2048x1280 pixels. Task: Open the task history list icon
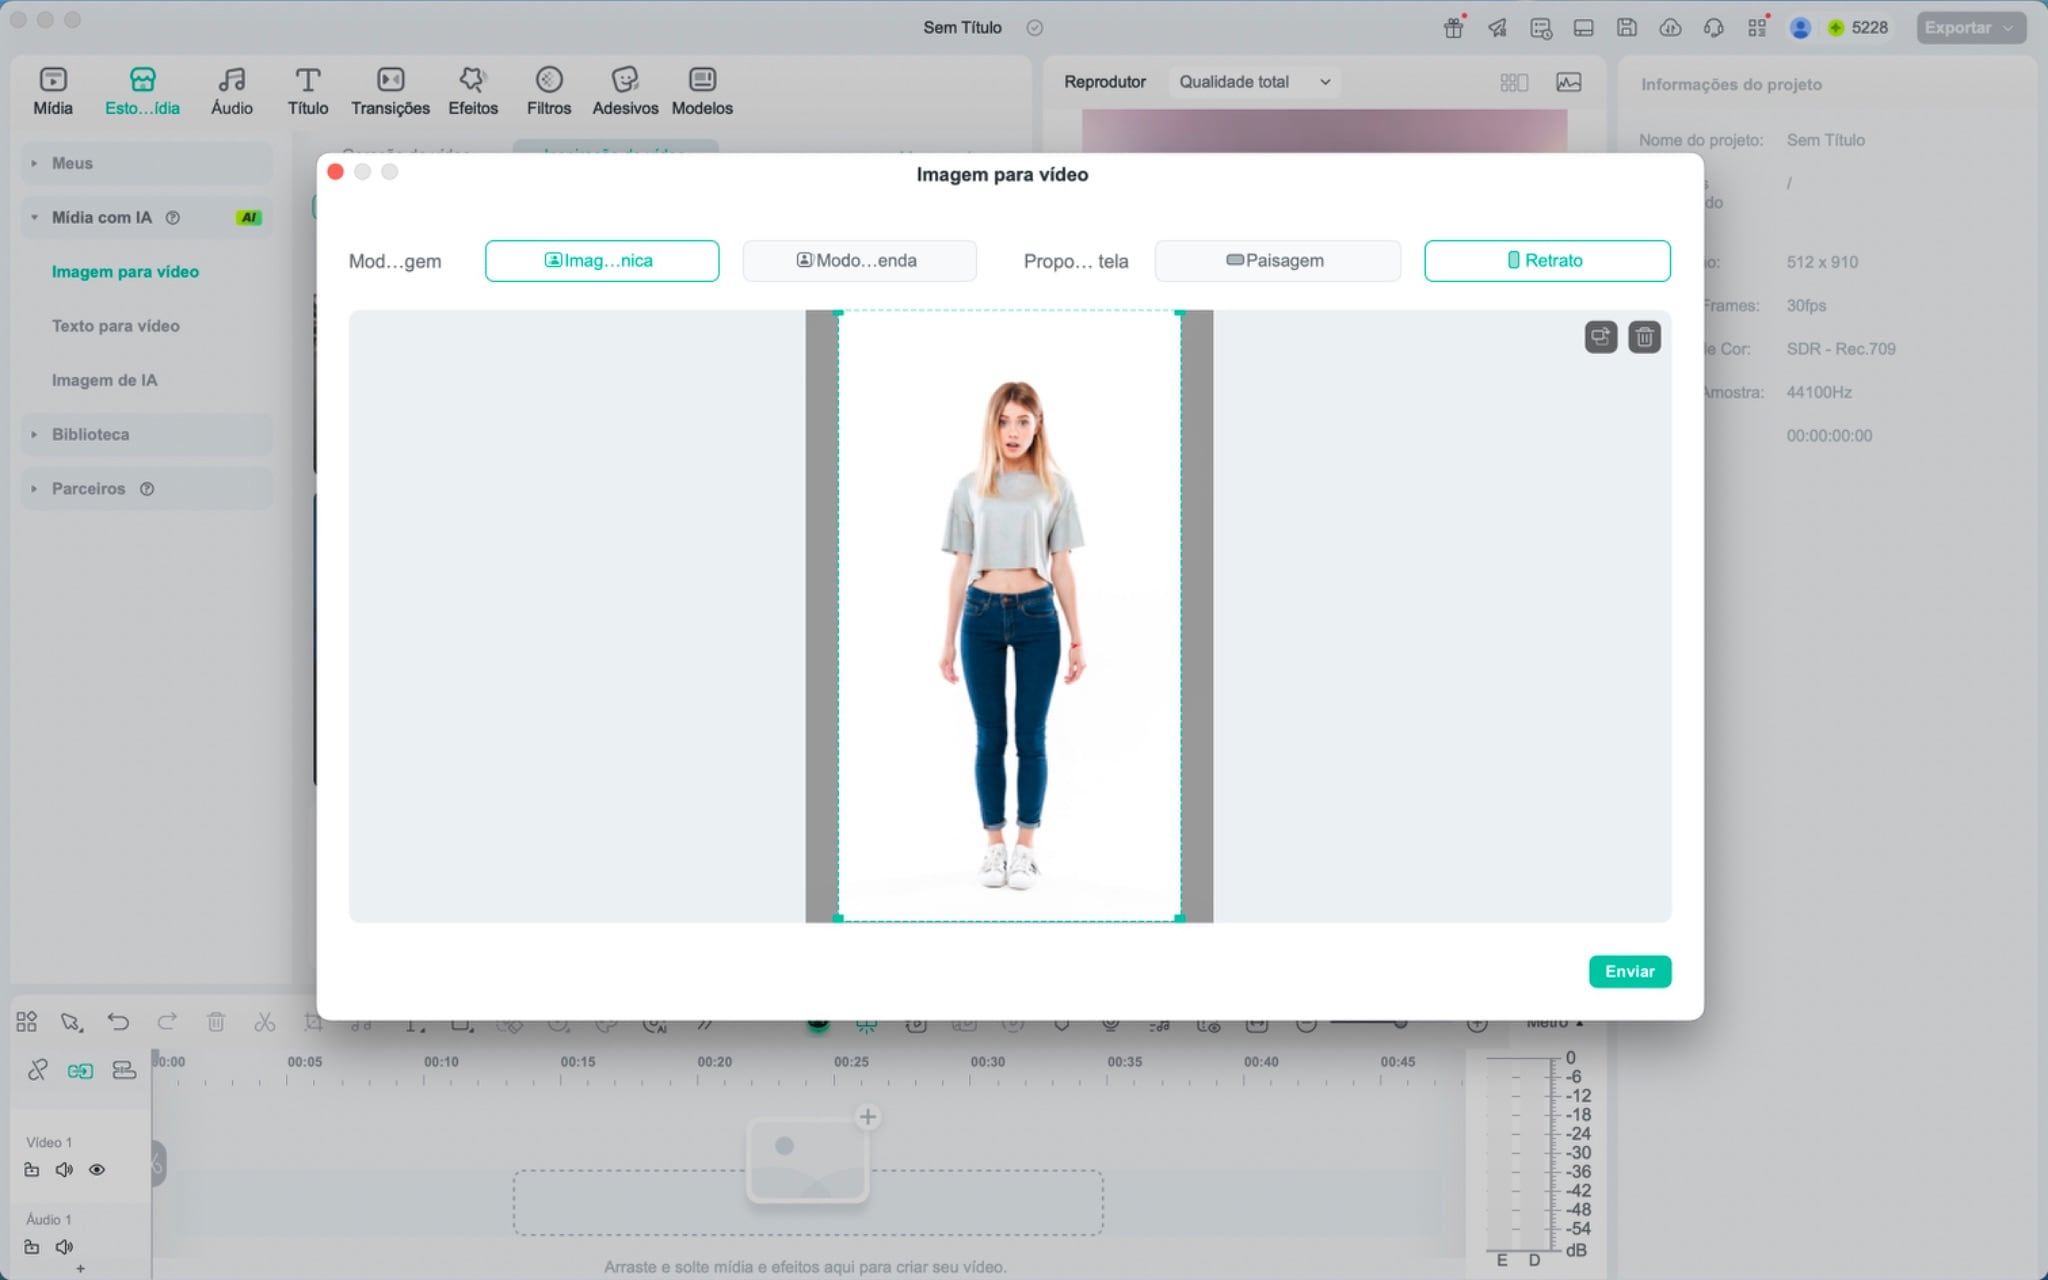(x=1541, y=28)
